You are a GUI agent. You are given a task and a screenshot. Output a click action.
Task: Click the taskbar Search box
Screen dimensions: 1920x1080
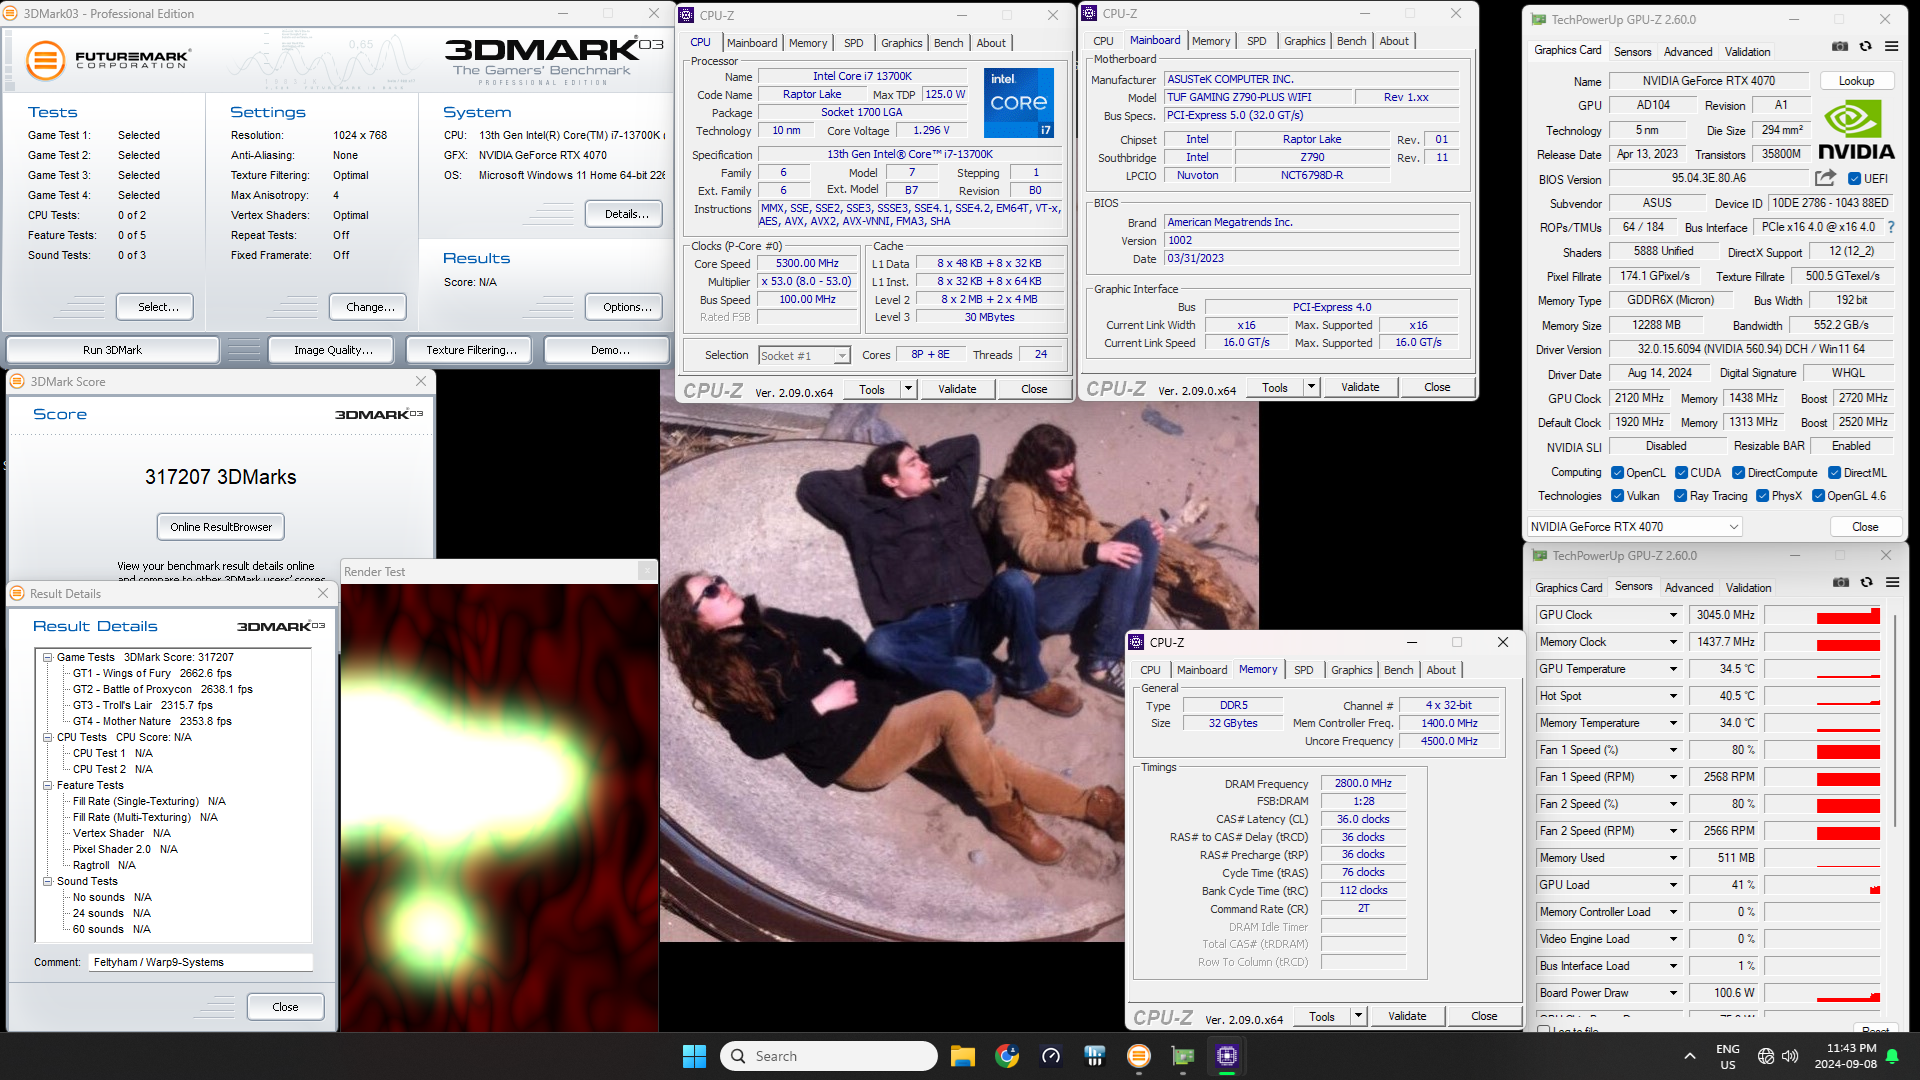(x=829, y=1056)
